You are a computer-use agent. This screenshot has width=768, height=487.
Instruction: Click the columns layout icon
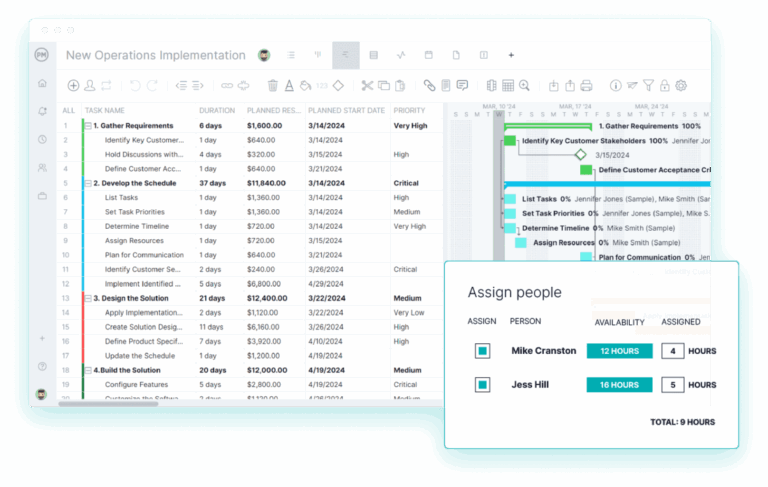[x=492, y=86]
